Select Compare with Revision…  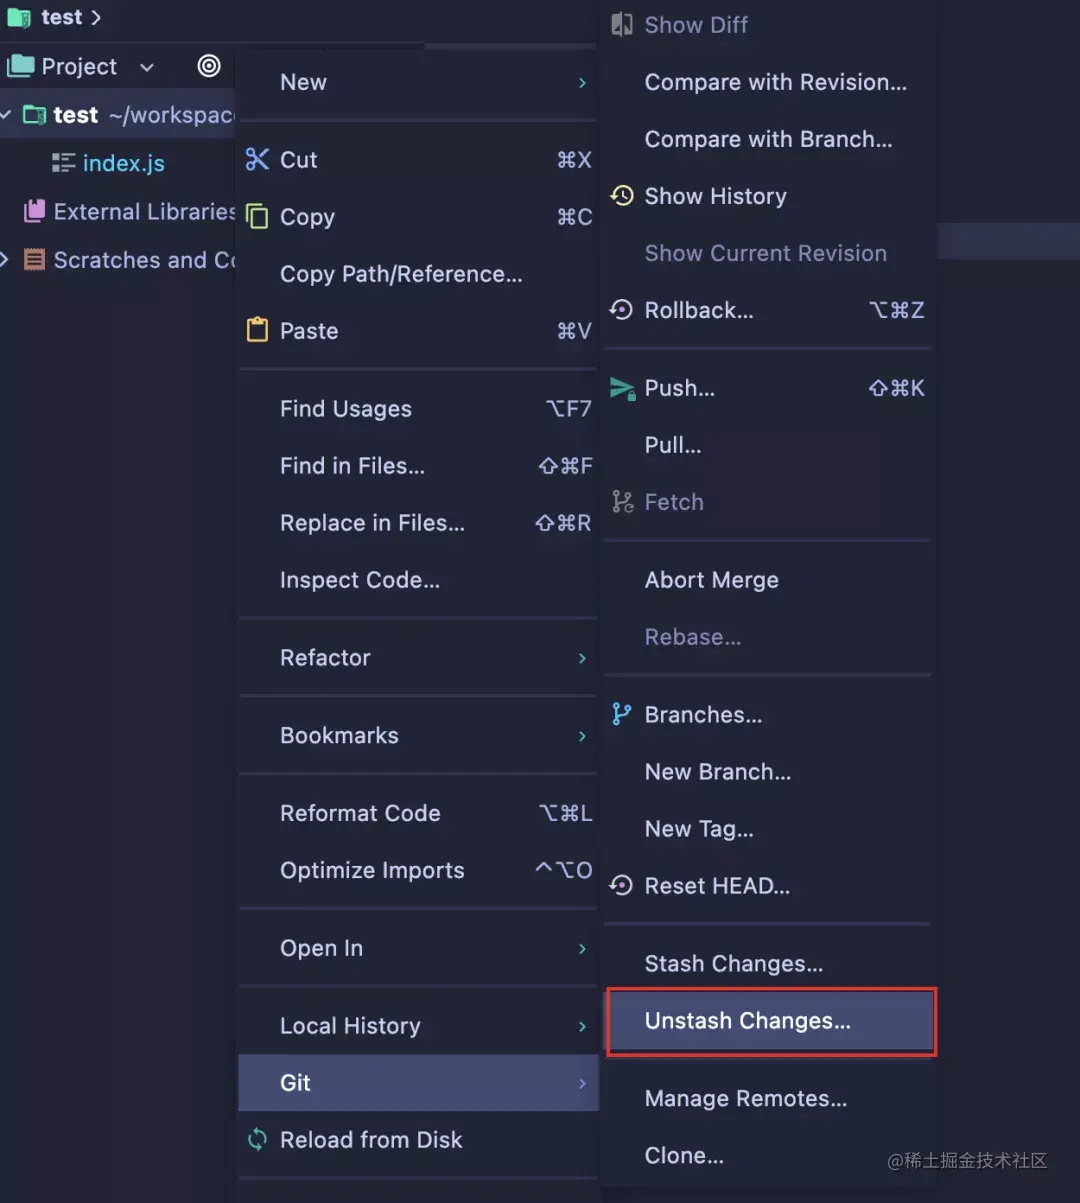point(768,82)
